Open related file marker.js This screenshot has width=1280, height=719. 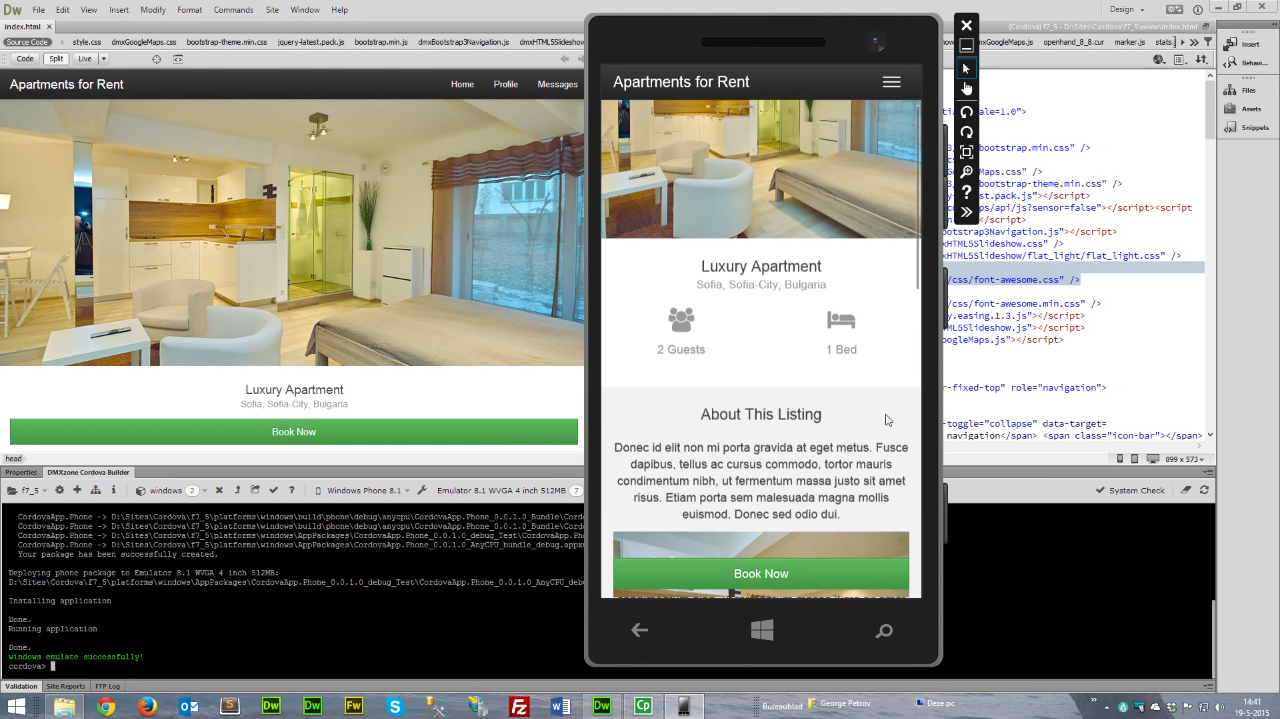1130,42
